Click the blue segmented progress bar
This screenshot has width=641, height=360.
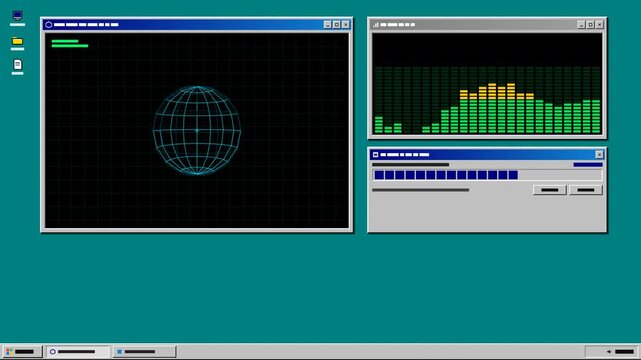[487, 175]
